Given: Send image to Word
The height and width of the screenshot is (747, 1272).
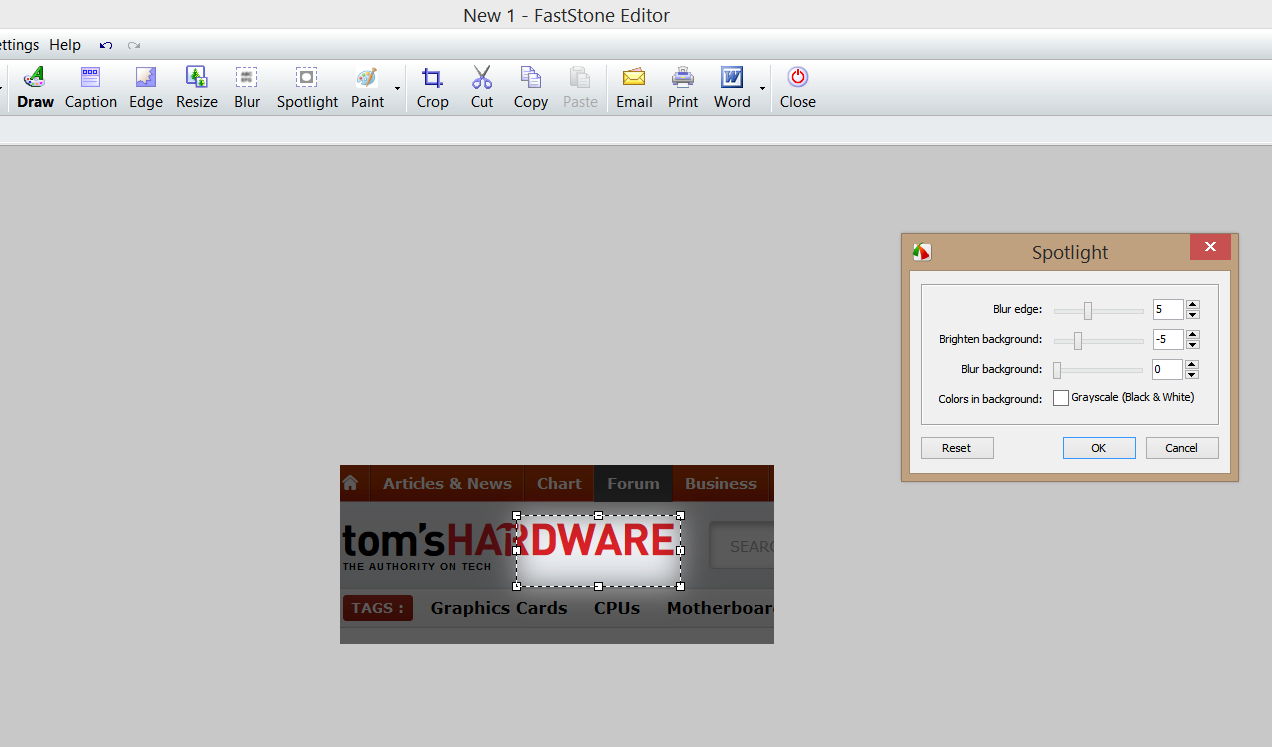Looking at the screenshot, I should pos(732,88).
